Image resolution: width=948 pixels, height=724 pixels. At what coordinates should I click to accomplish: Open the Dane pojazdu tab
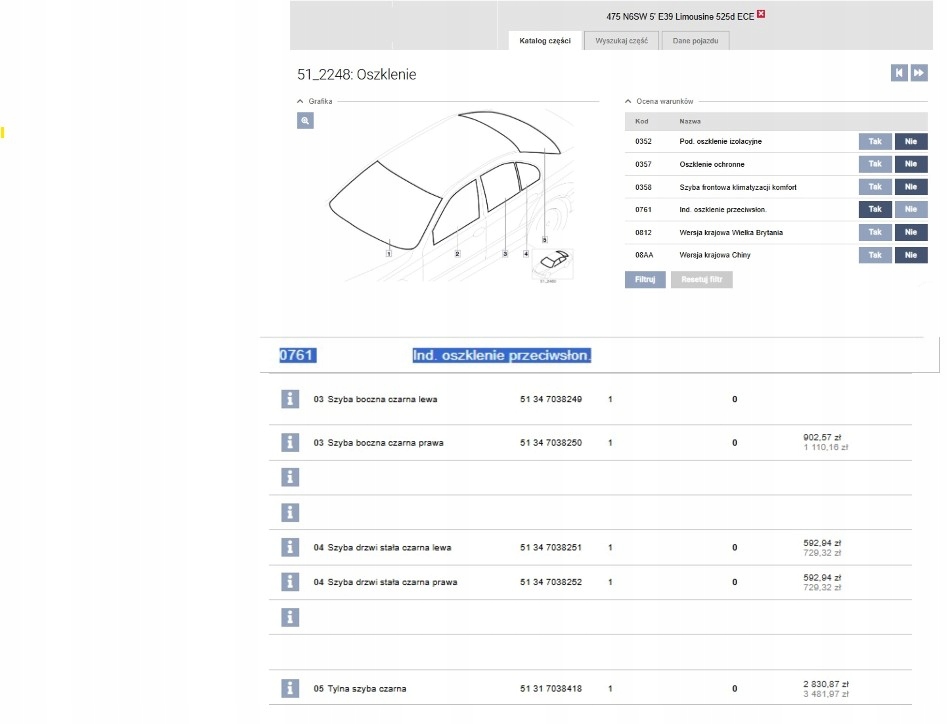[695, 41]
